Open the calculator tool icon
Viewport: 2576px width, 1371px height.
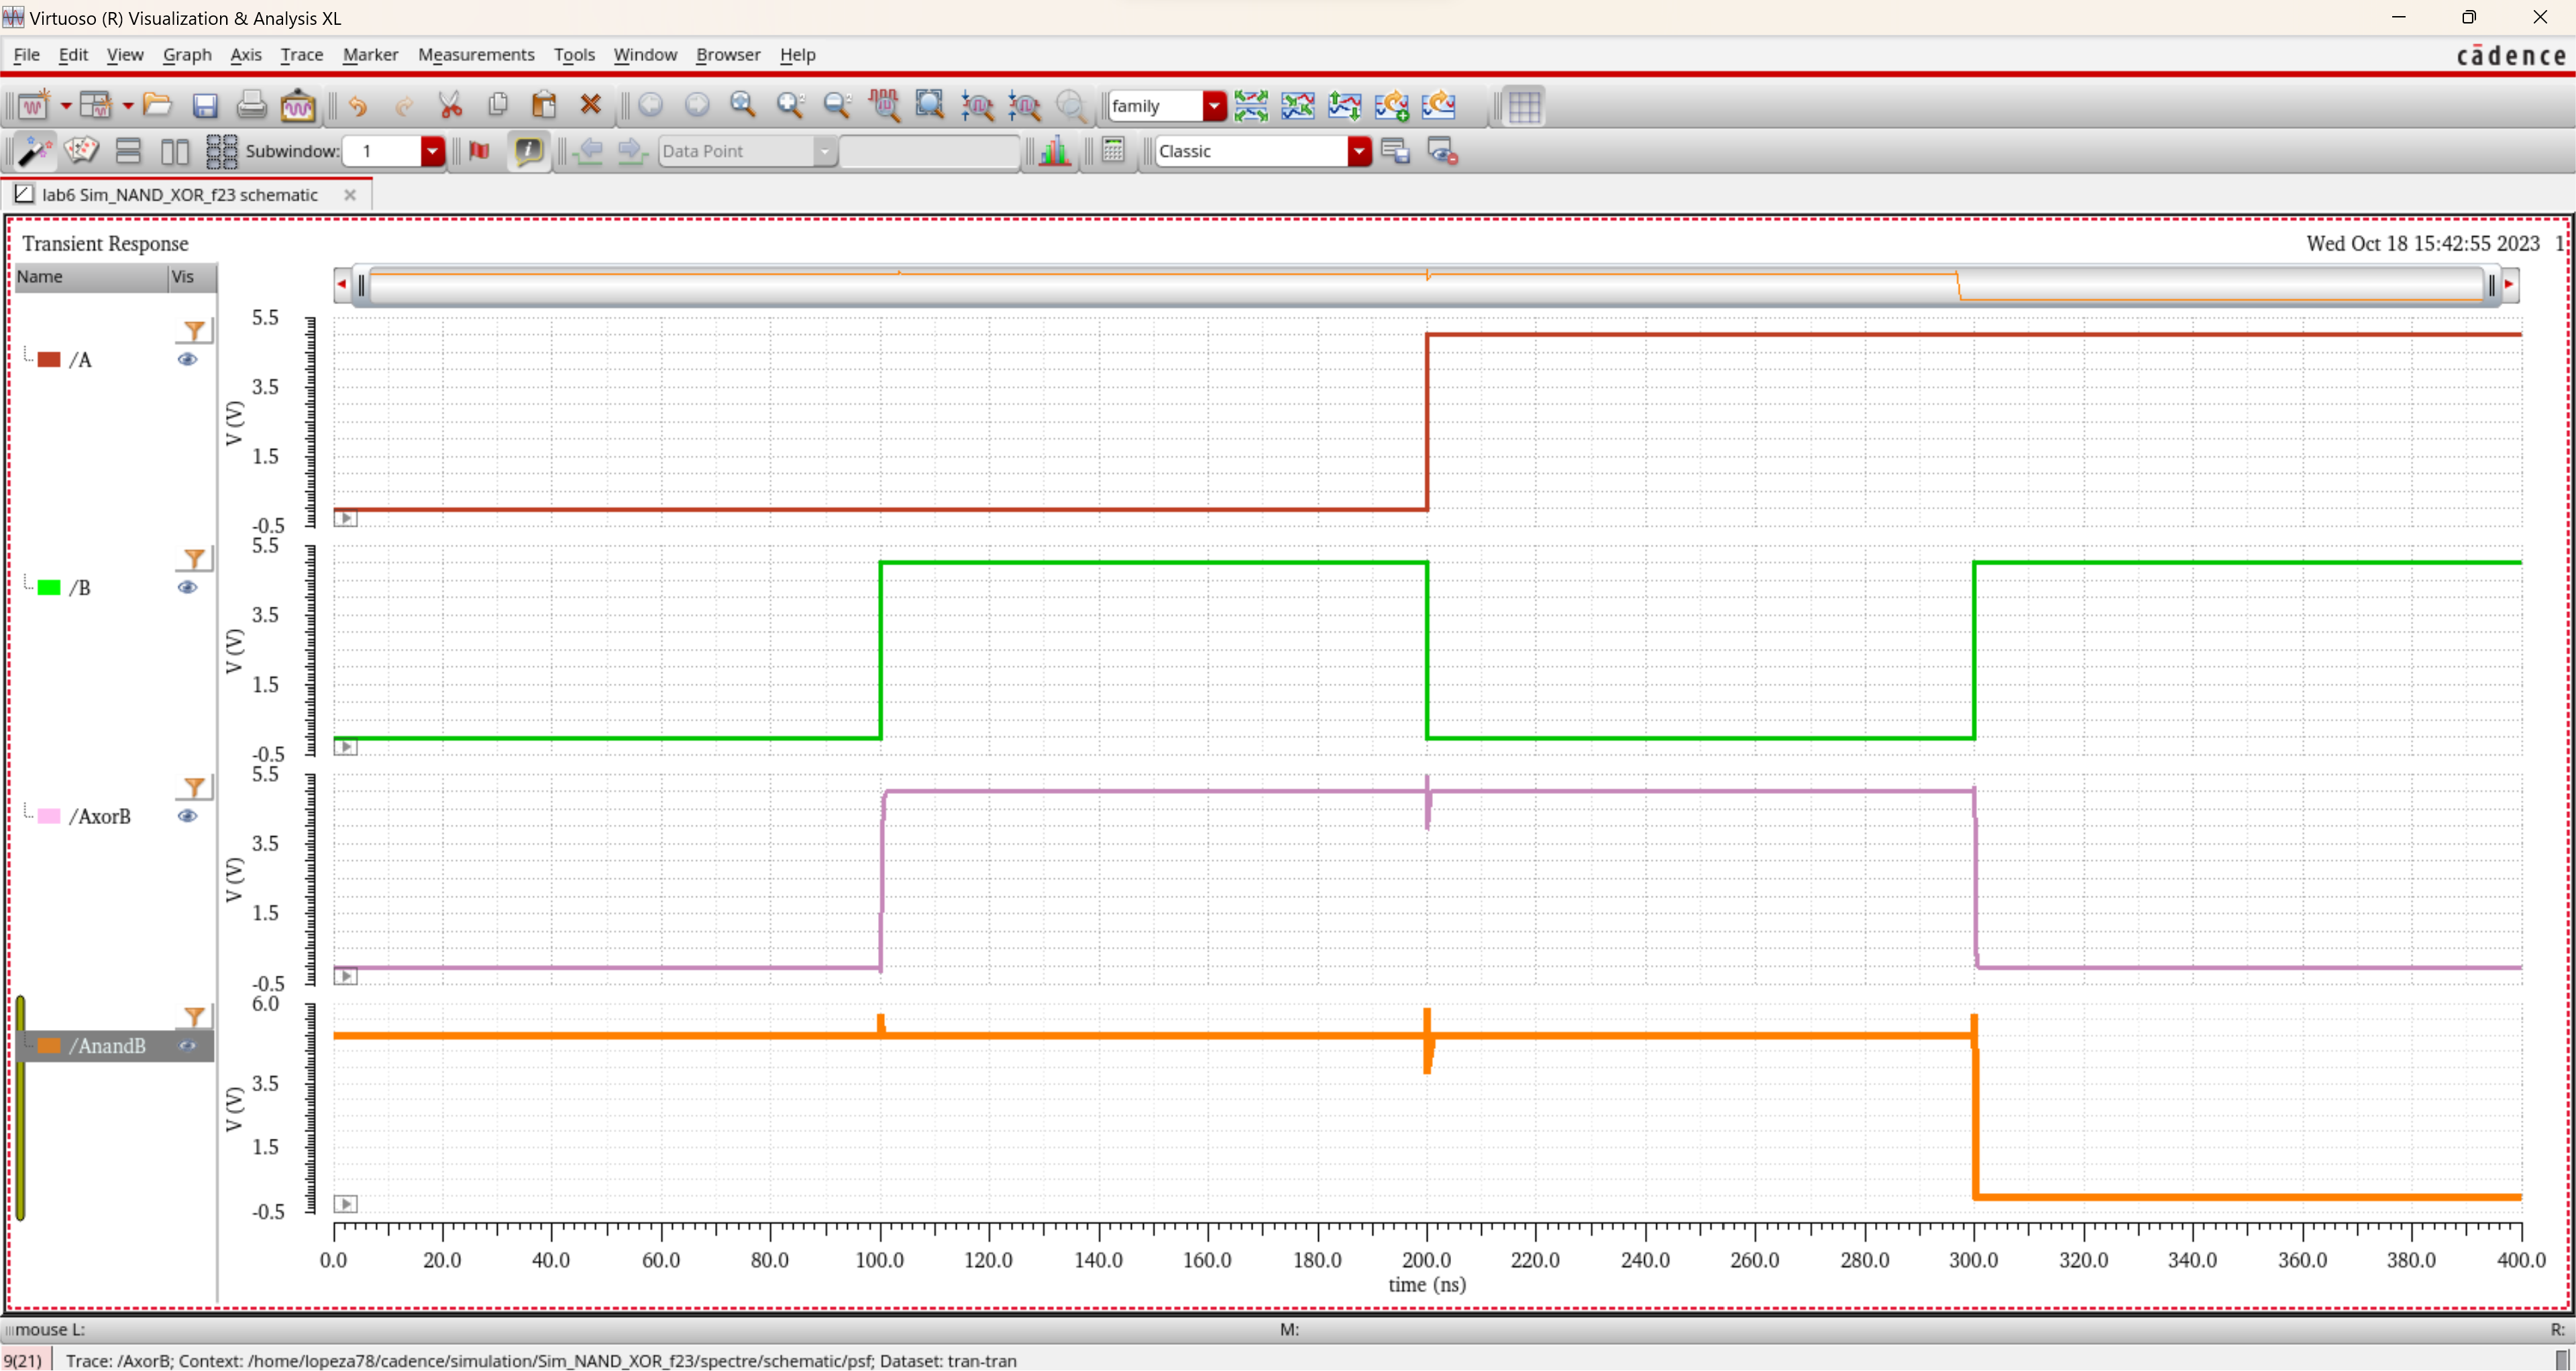click(1113, 151)
